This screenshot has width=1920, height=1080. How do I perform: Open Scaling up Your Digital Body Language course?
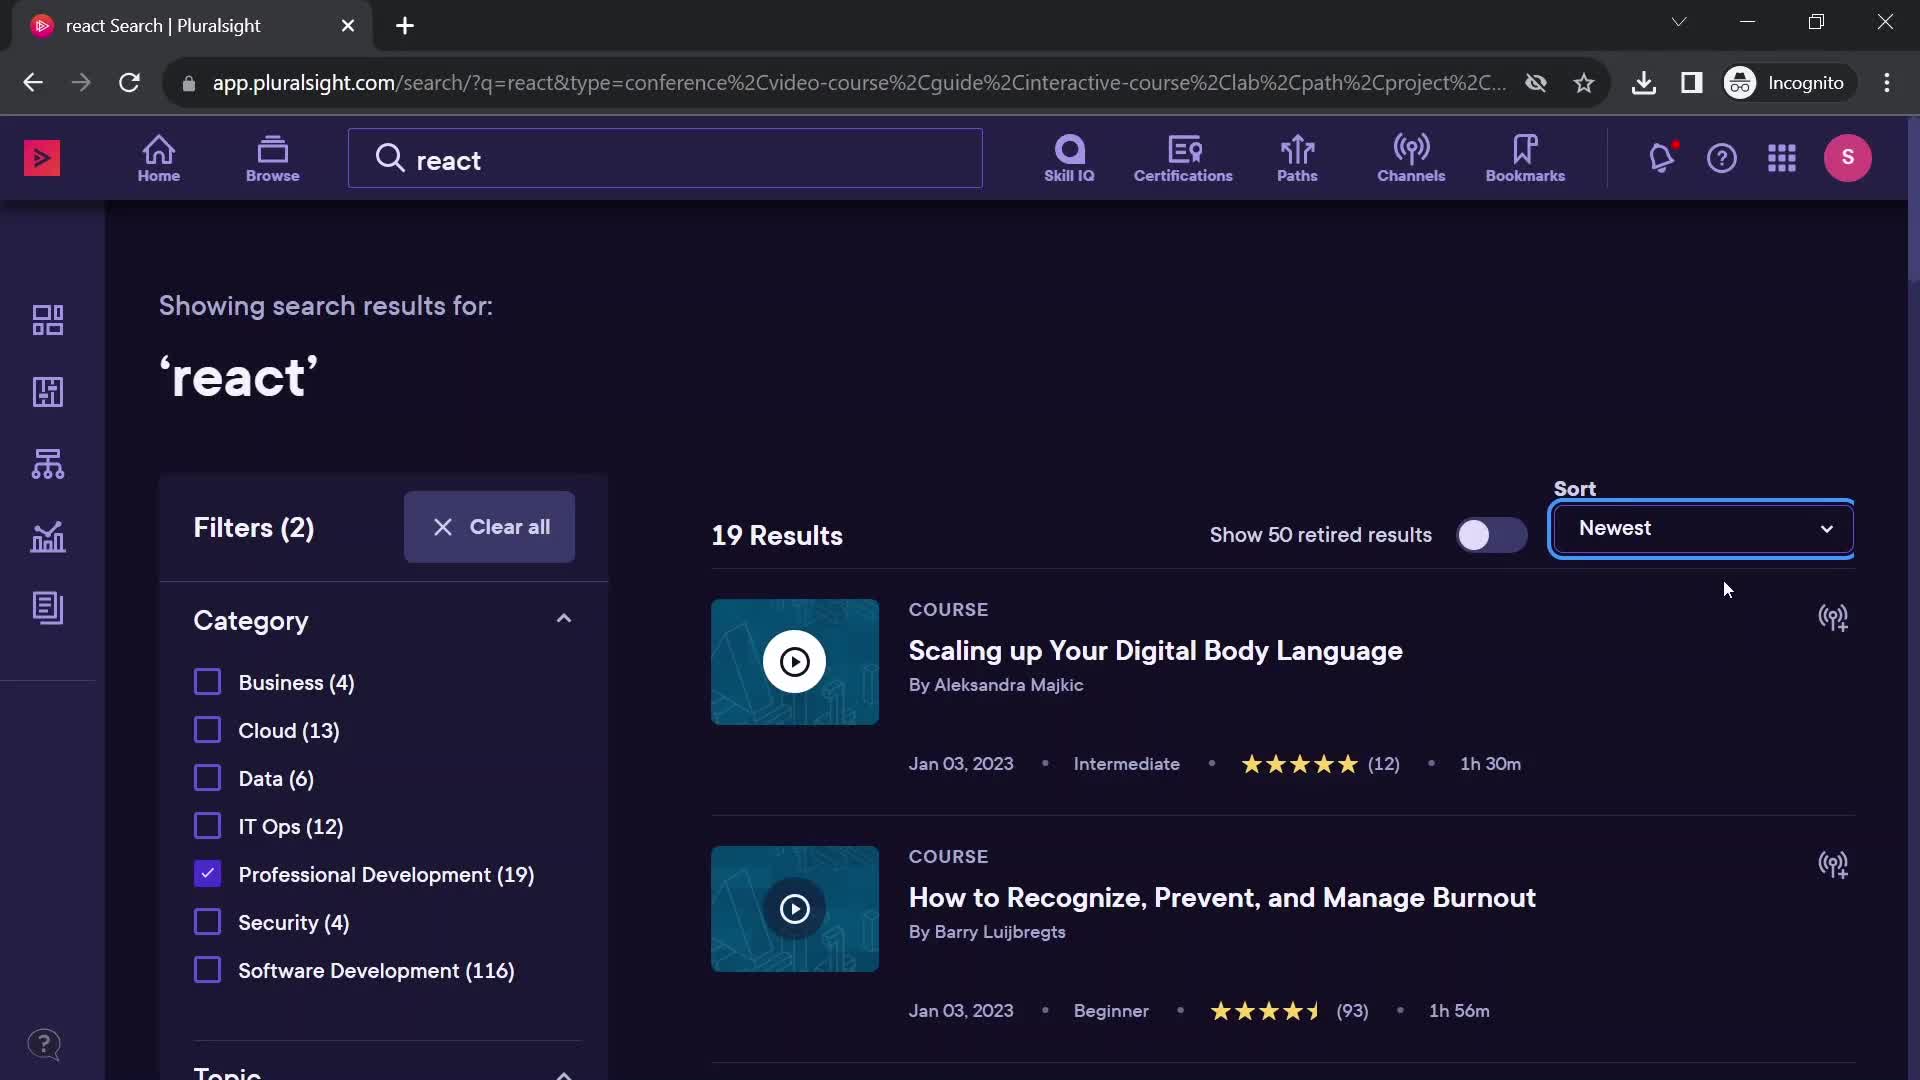[1155, 651]
